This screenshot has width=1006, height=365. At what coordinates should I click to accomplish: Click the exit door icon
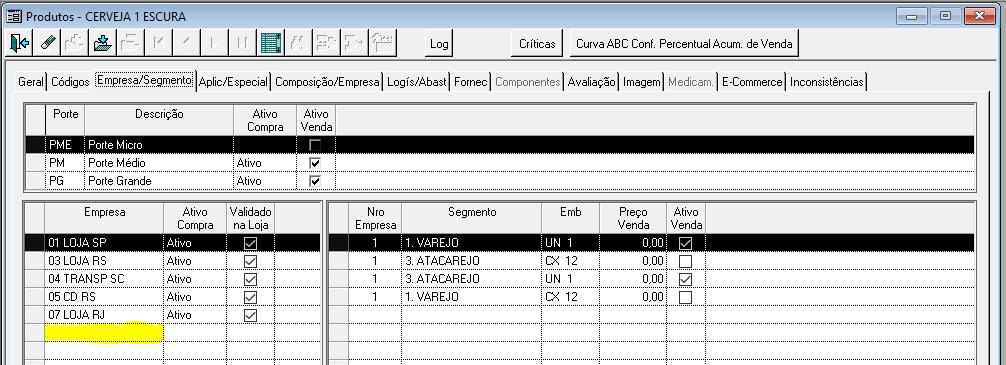point(20,44)
